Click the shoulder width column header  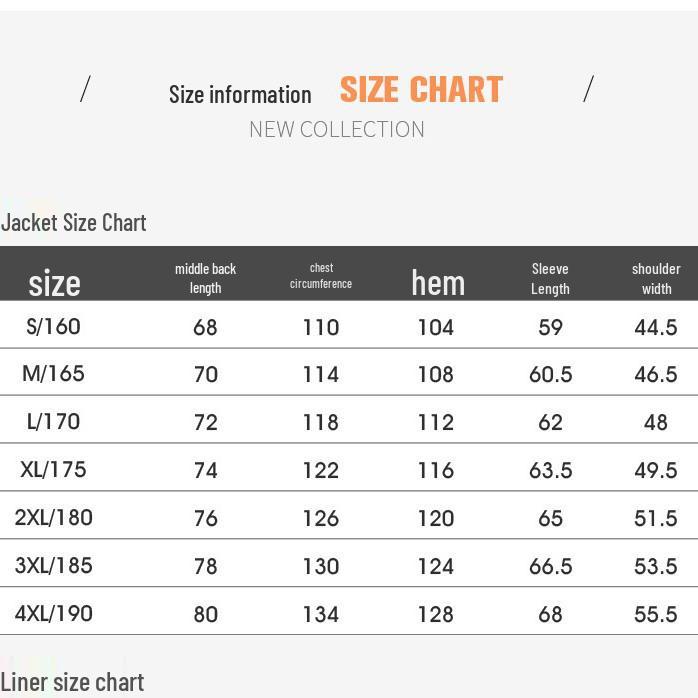(656, 278)
